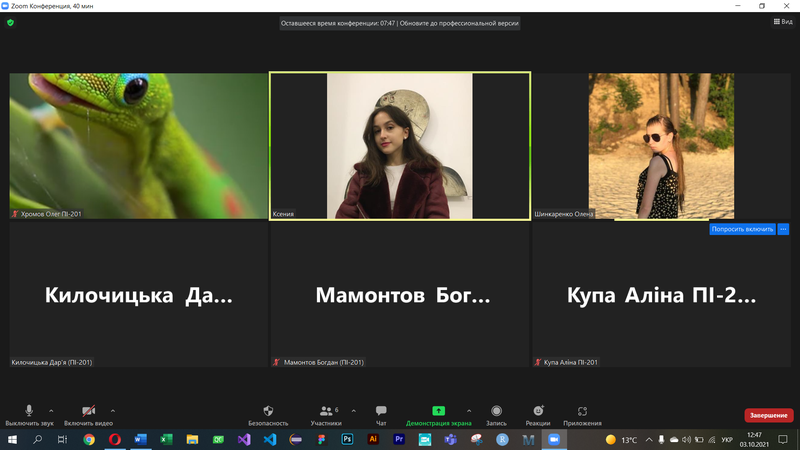Open Qt Creator from the taskbar

pos(218,439)
